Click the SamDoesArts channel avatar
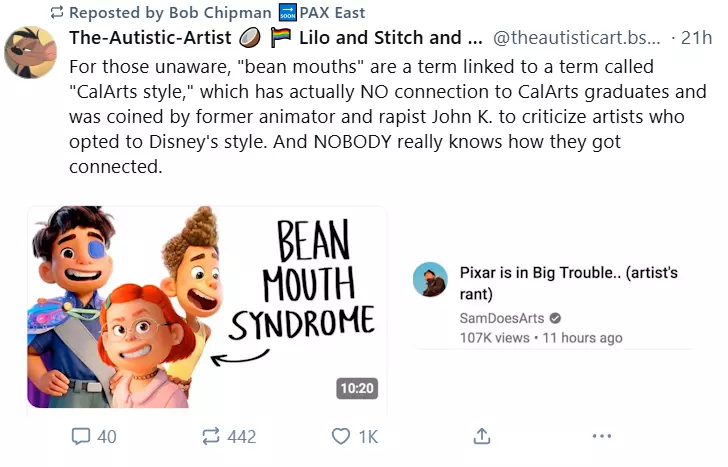The image size is (728, 467). [x=430, y=279]
